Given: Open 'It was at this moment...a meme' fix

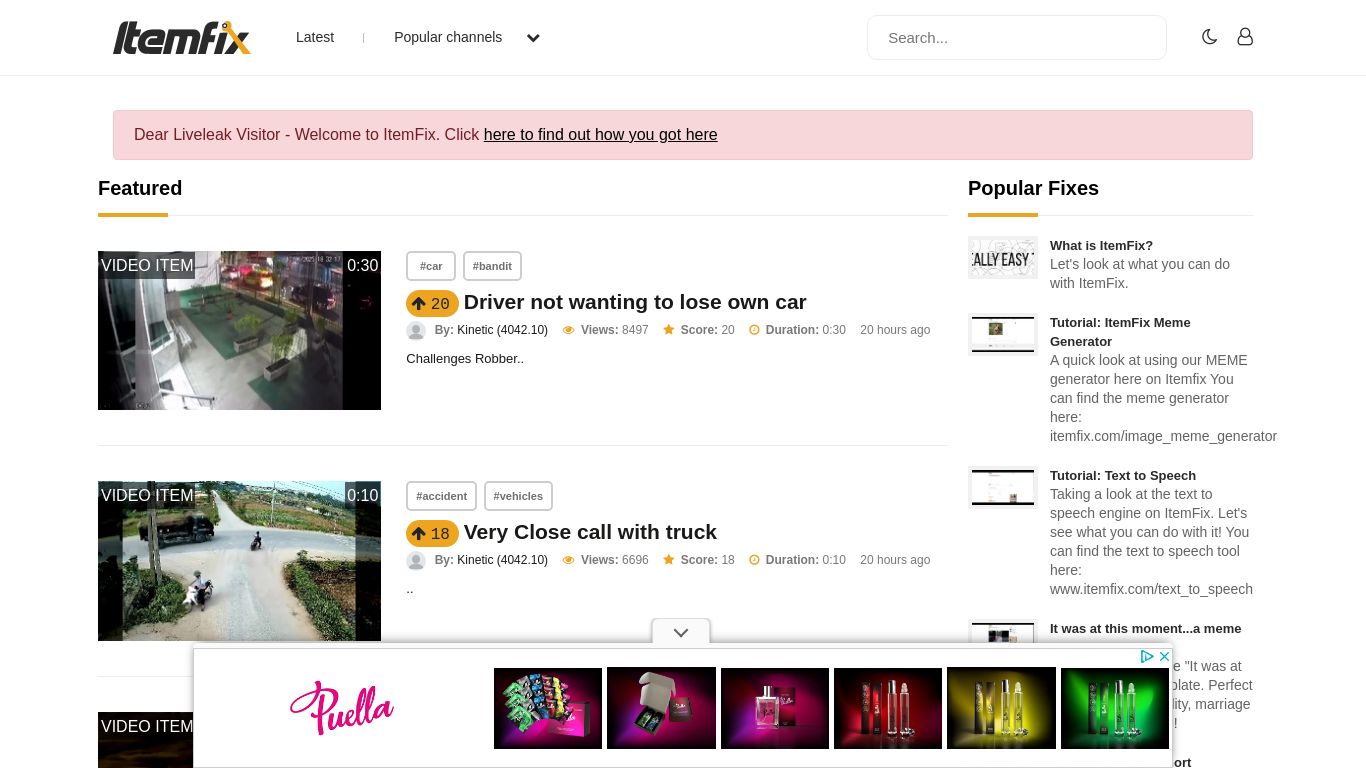Looking at the screenshot, I should pos(1145,628).
